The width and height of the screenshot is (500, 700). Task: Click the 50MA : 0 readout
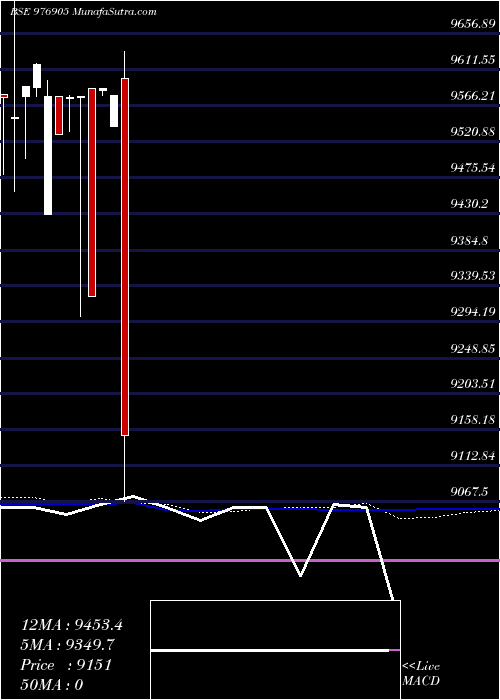tap(52, 685)
